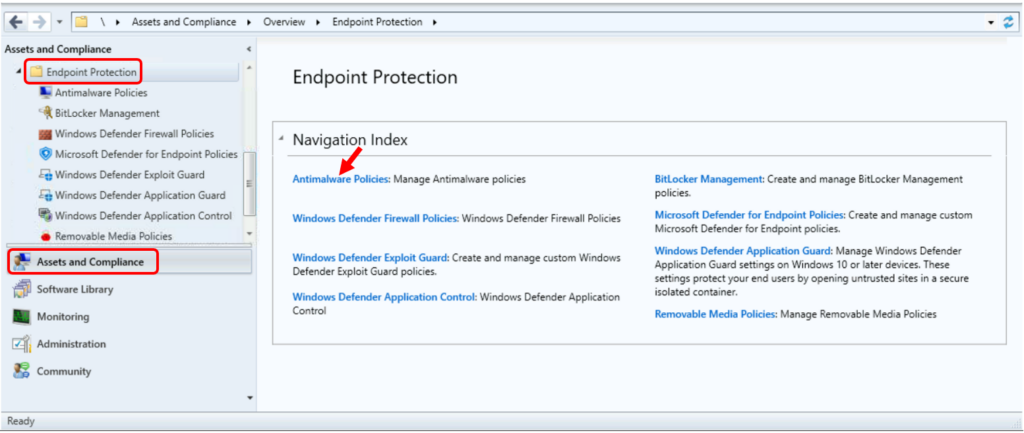The image size is (1024, 433).
Task: Click the Software Library workspace icon
Action: [x=21, y=289]
